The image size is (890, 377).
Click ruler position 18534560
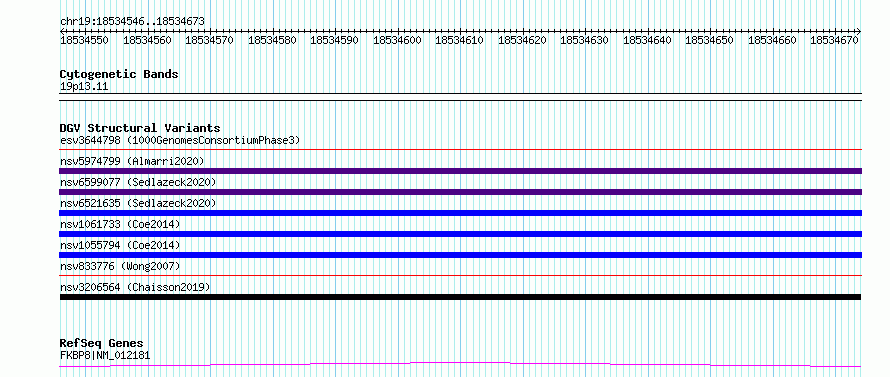pyautogui.click(x=146, y=40)
